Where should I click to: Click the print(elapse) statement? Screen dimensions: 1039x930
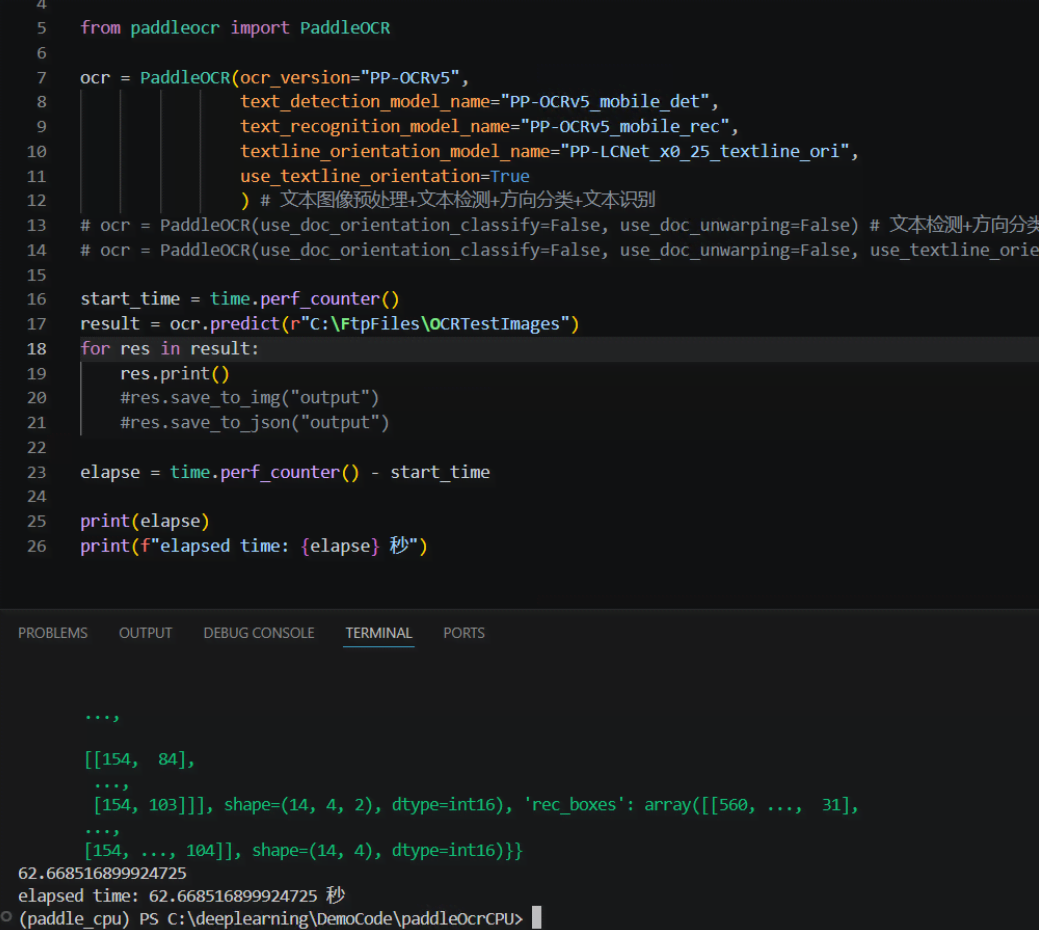point(144,521)
